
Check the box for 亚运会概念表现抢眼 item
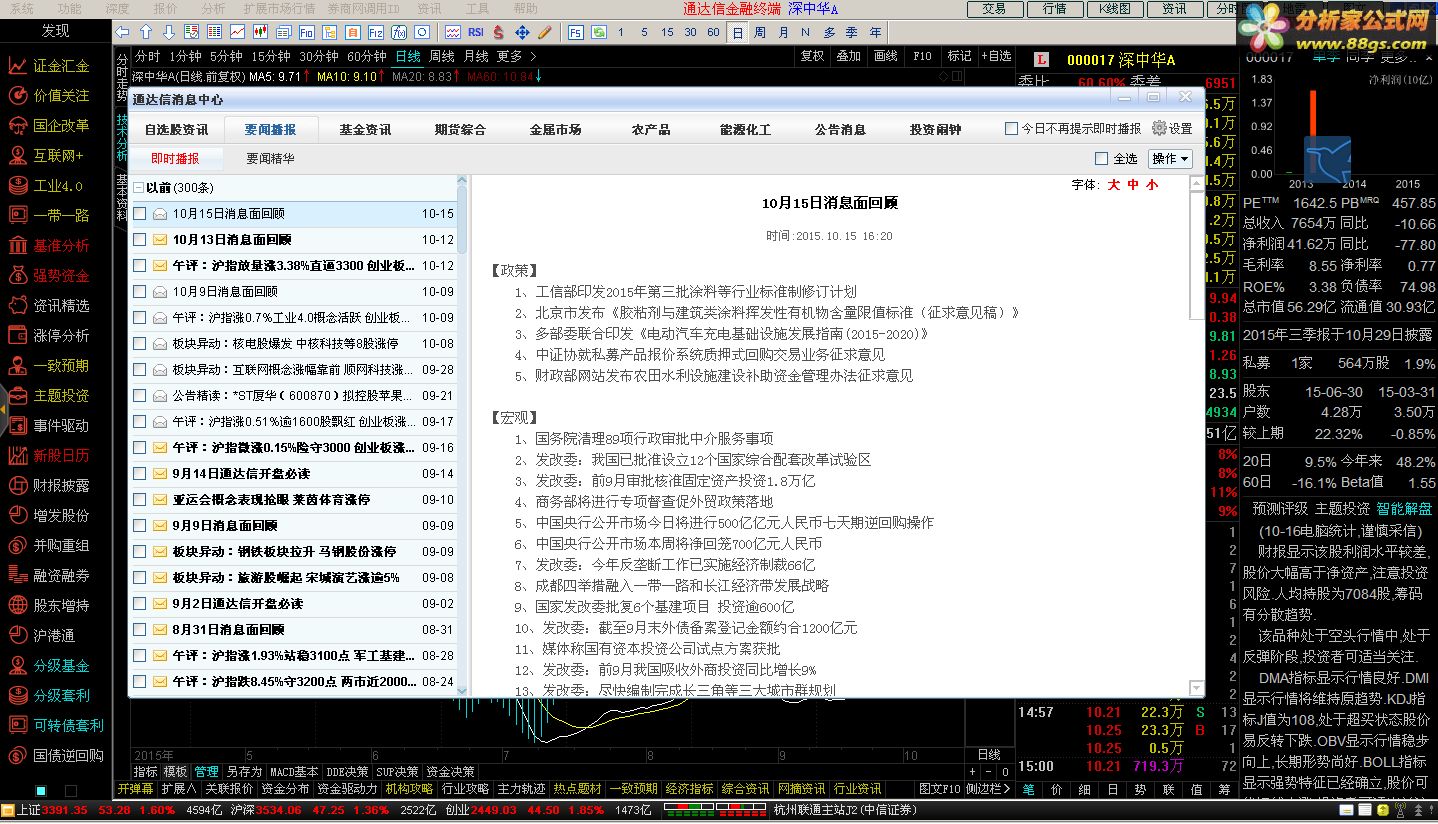(140, 500)
